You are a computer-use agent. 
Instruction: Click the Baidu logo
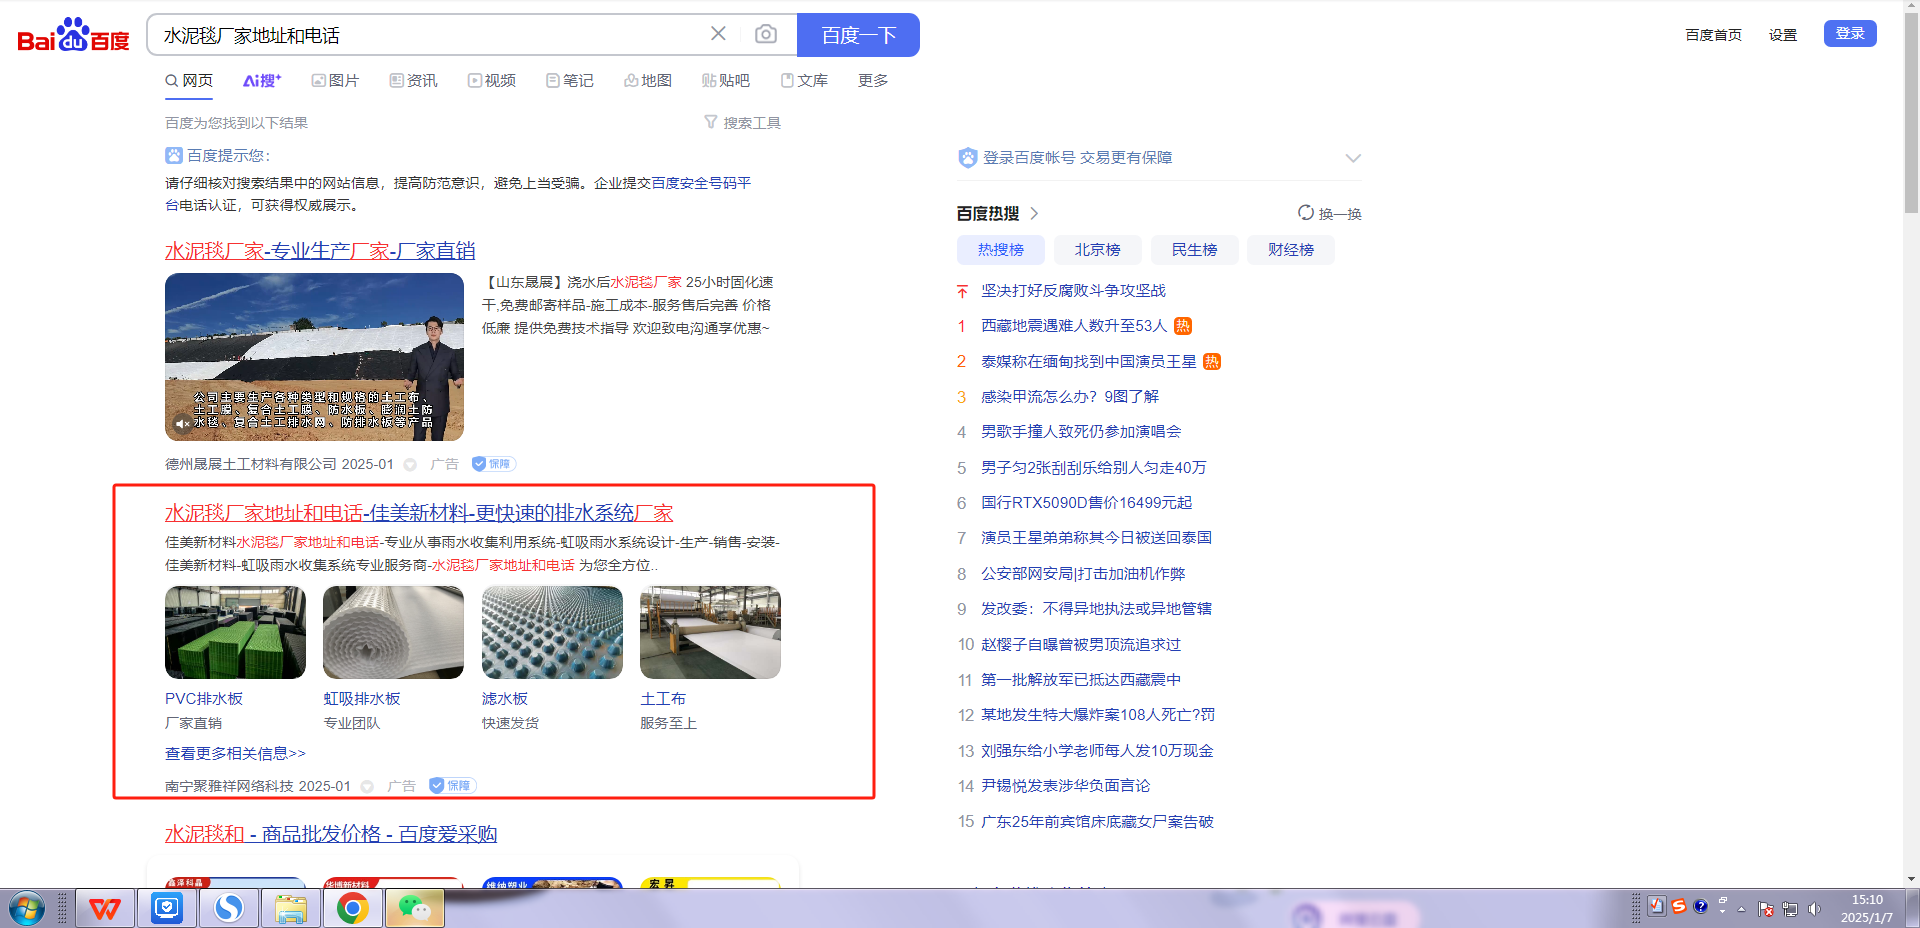pyautogui.click(x=73, y=36)
